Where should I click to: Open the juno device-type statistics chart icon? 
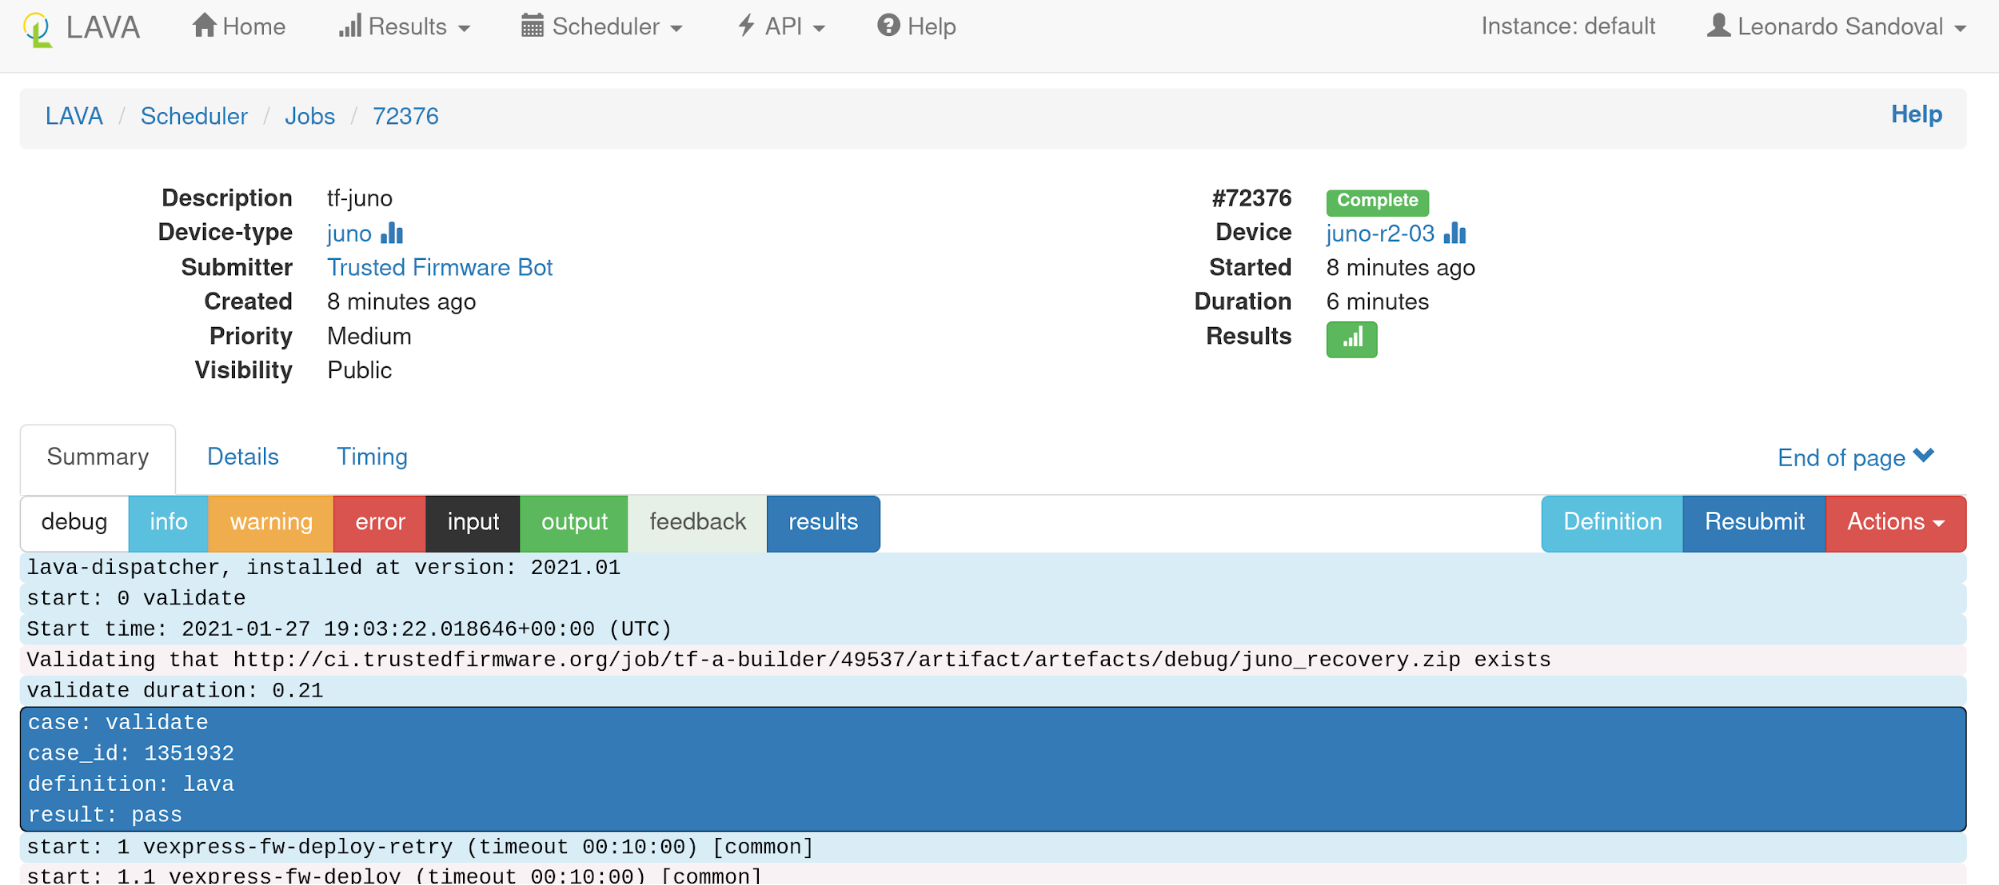(x=392, y=233)
